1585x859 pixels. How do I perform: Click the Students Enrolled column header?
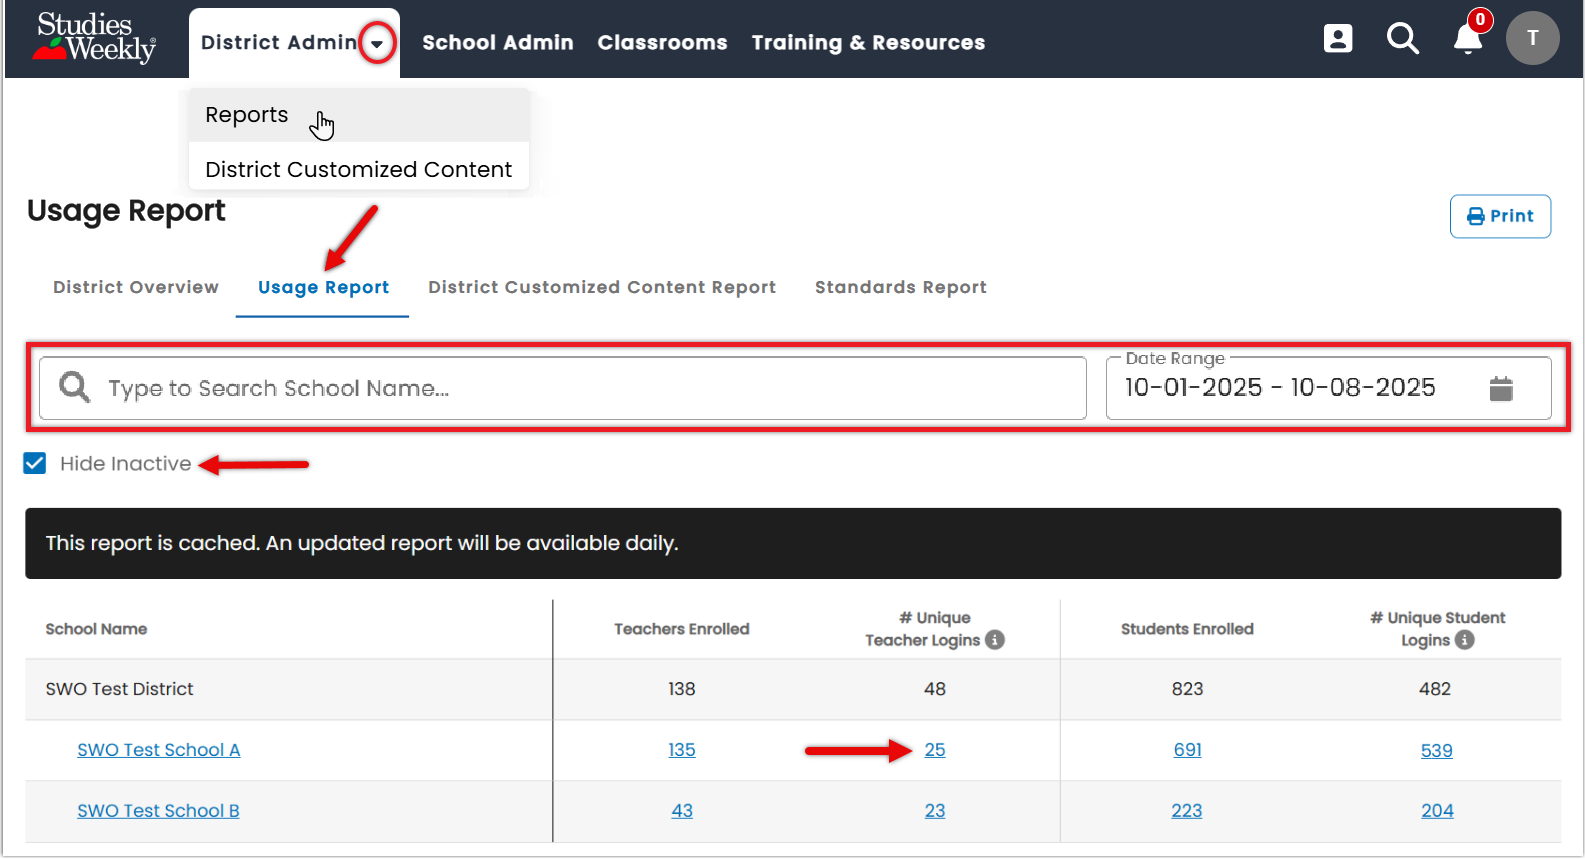(x=1187, y=629)
